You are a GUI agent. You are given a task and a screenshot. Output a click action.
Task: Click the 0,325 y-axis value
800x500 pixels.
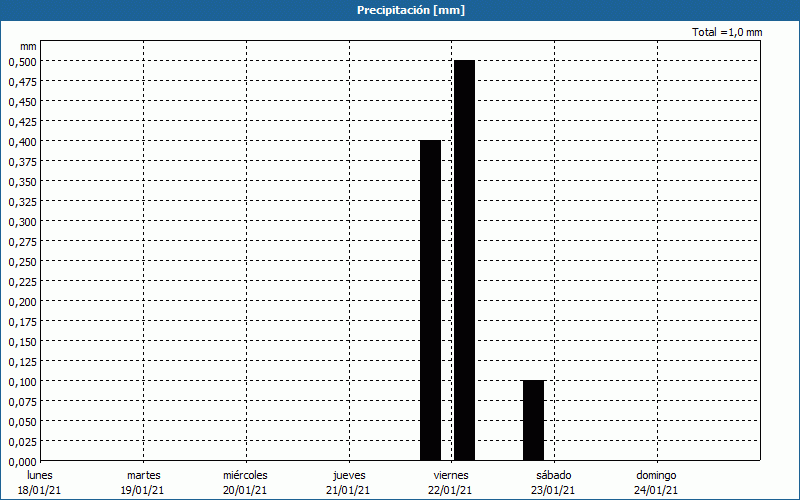tap(23, 202)
